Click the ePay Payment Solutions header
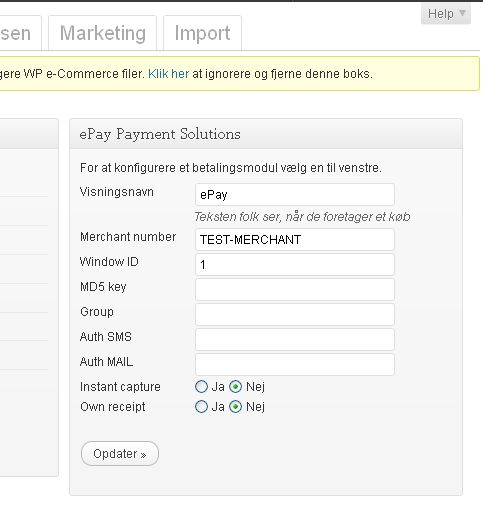The width and height of the screenshot is (483, 528). coord(266,134)
